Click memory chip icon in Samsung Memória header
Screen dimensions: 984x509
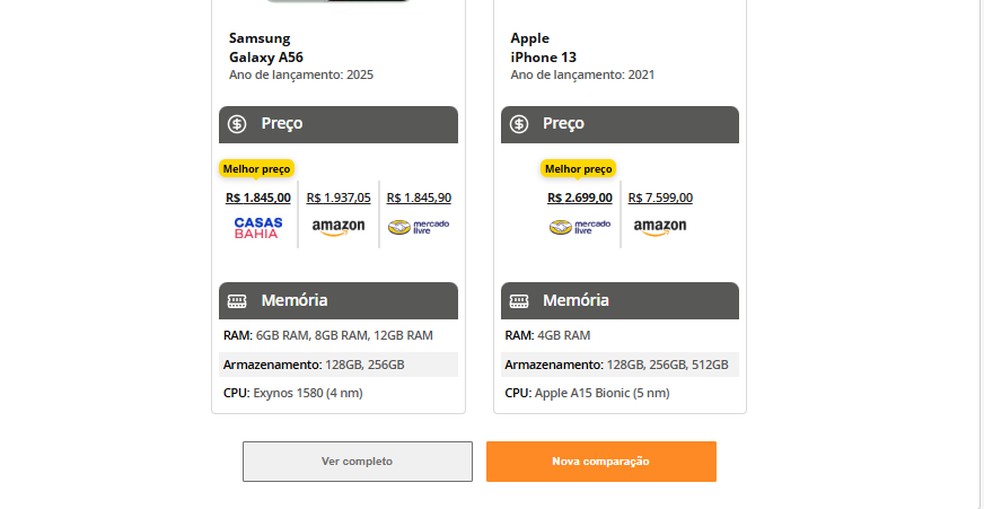237,301
